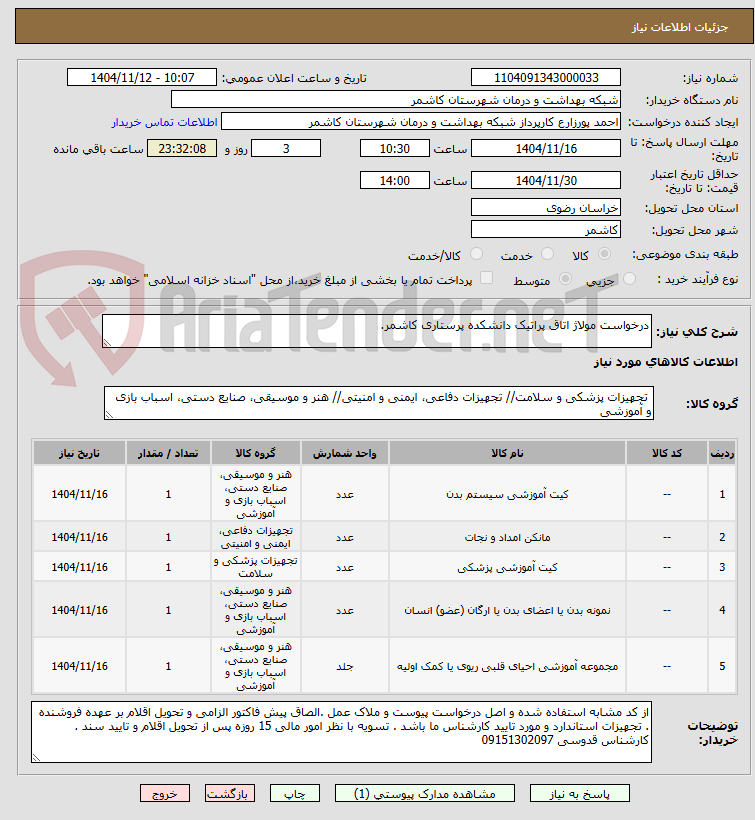Click the validity time 14:00 field
Viewport: 755px width, 820px height.
pos(395,180)
